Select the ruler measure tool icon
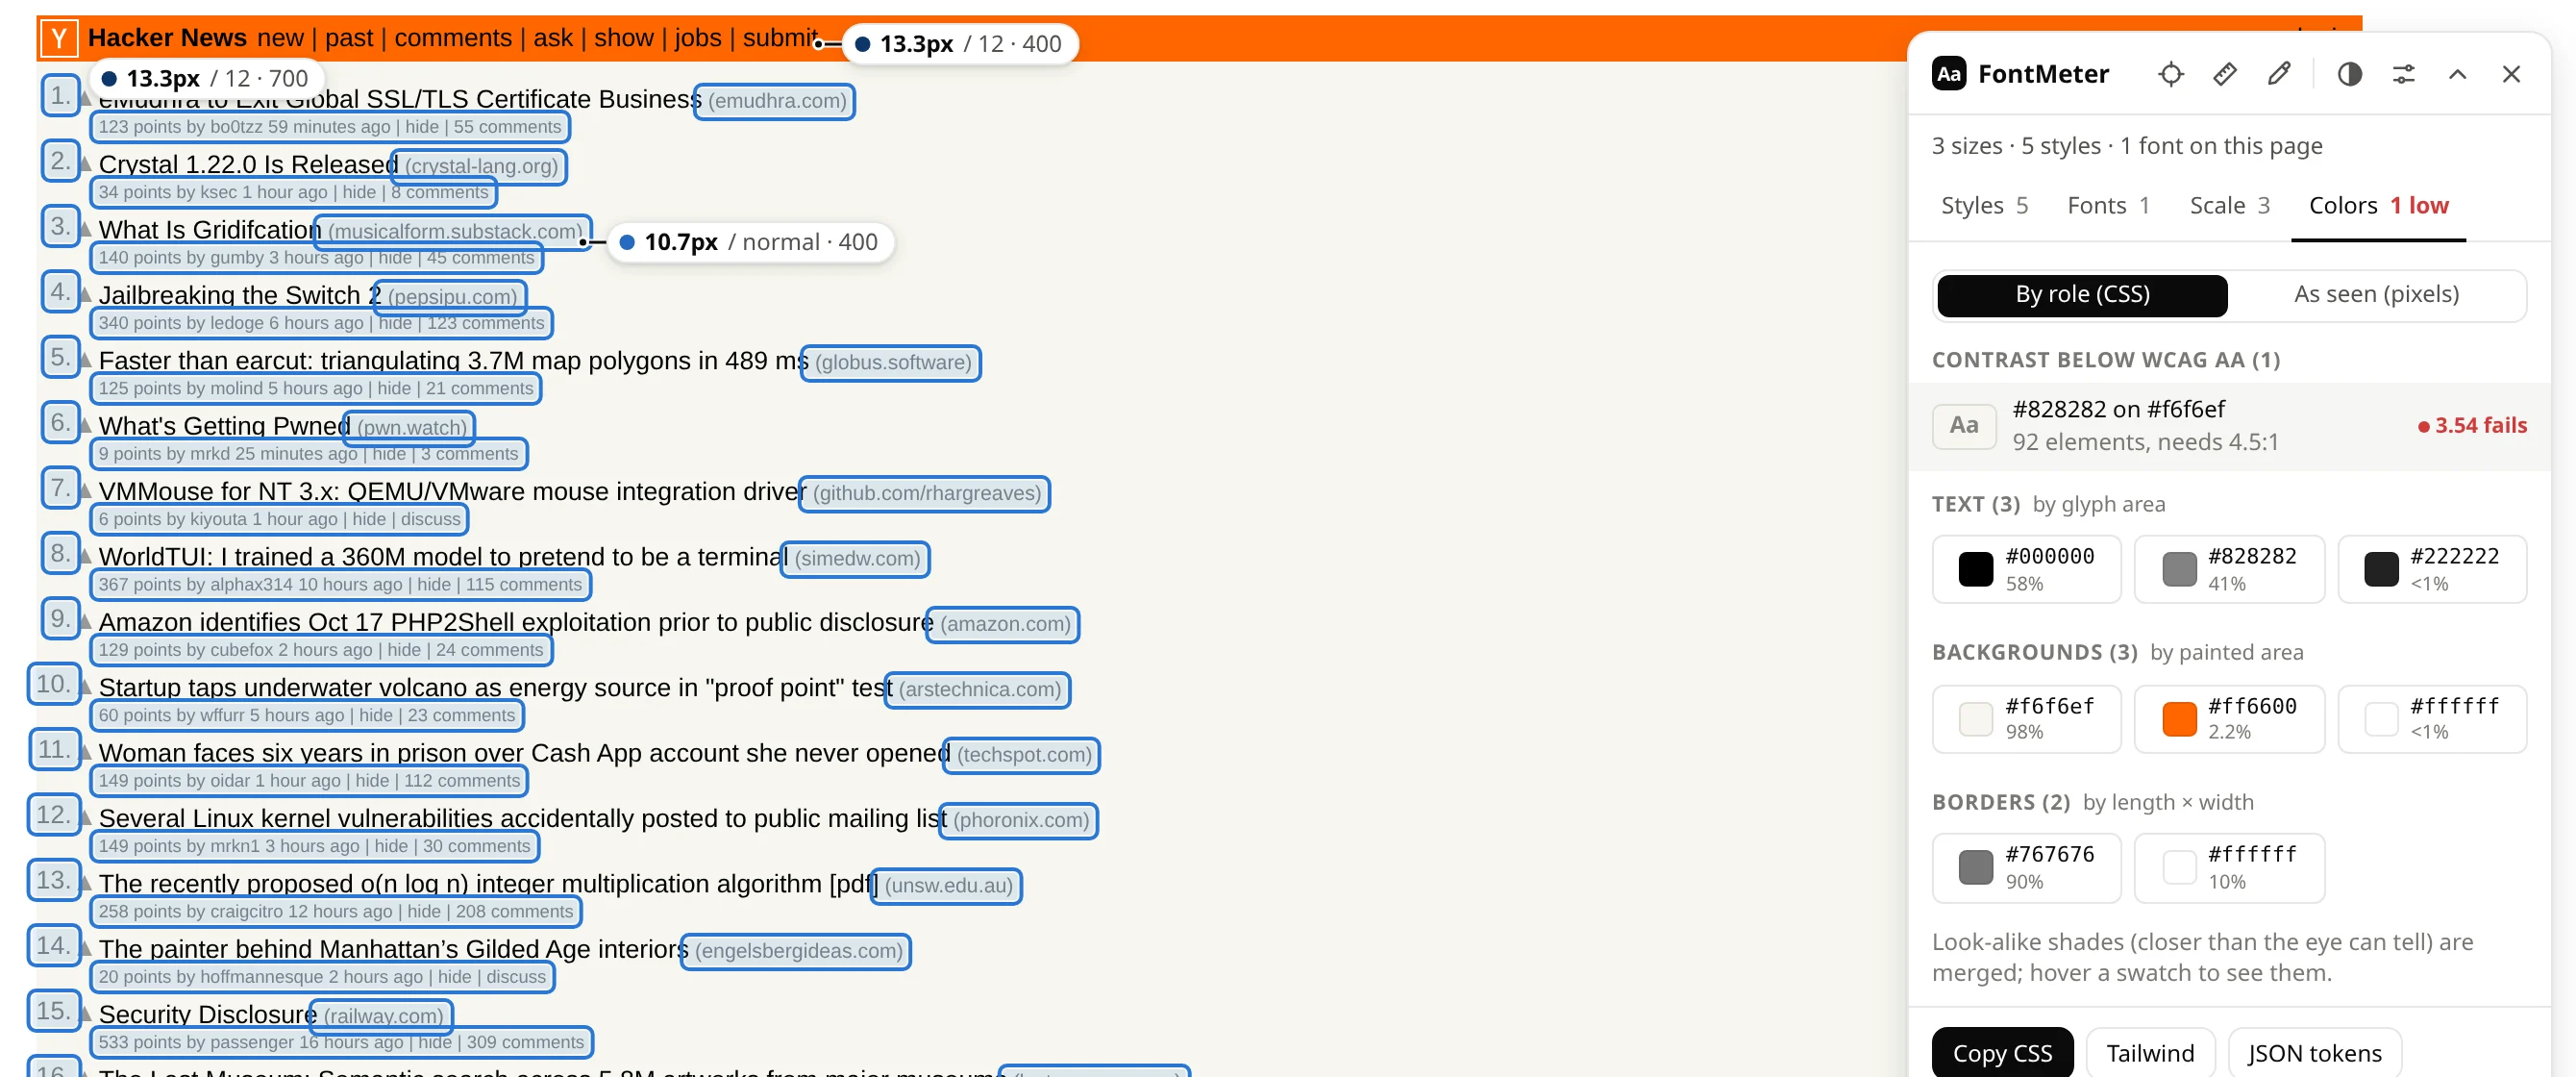 click(2224, 74)
